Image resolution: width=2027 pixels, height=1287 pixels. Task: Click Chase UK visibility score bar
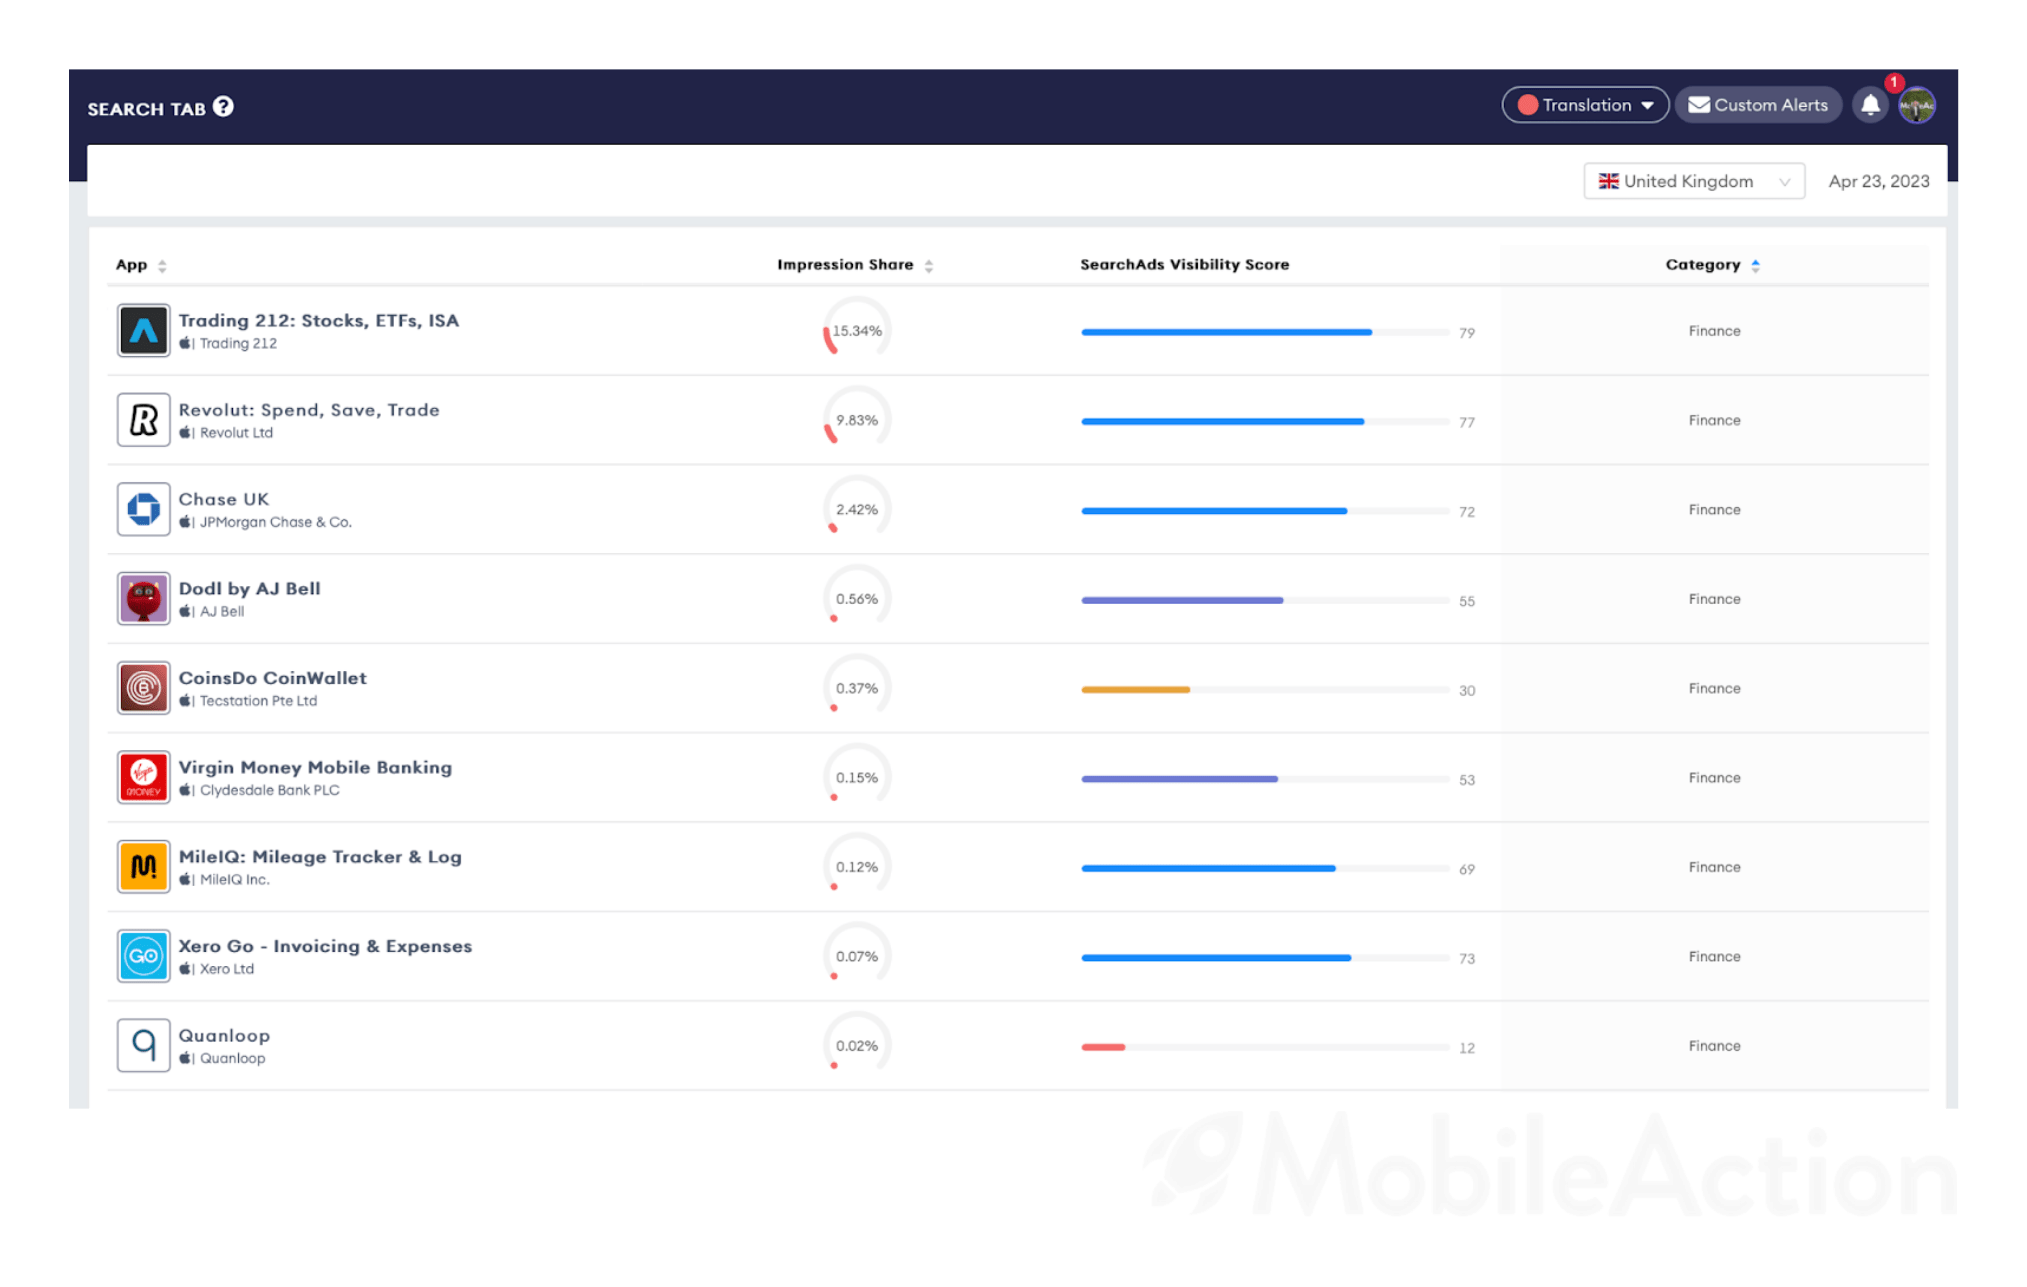[1265, 511]
